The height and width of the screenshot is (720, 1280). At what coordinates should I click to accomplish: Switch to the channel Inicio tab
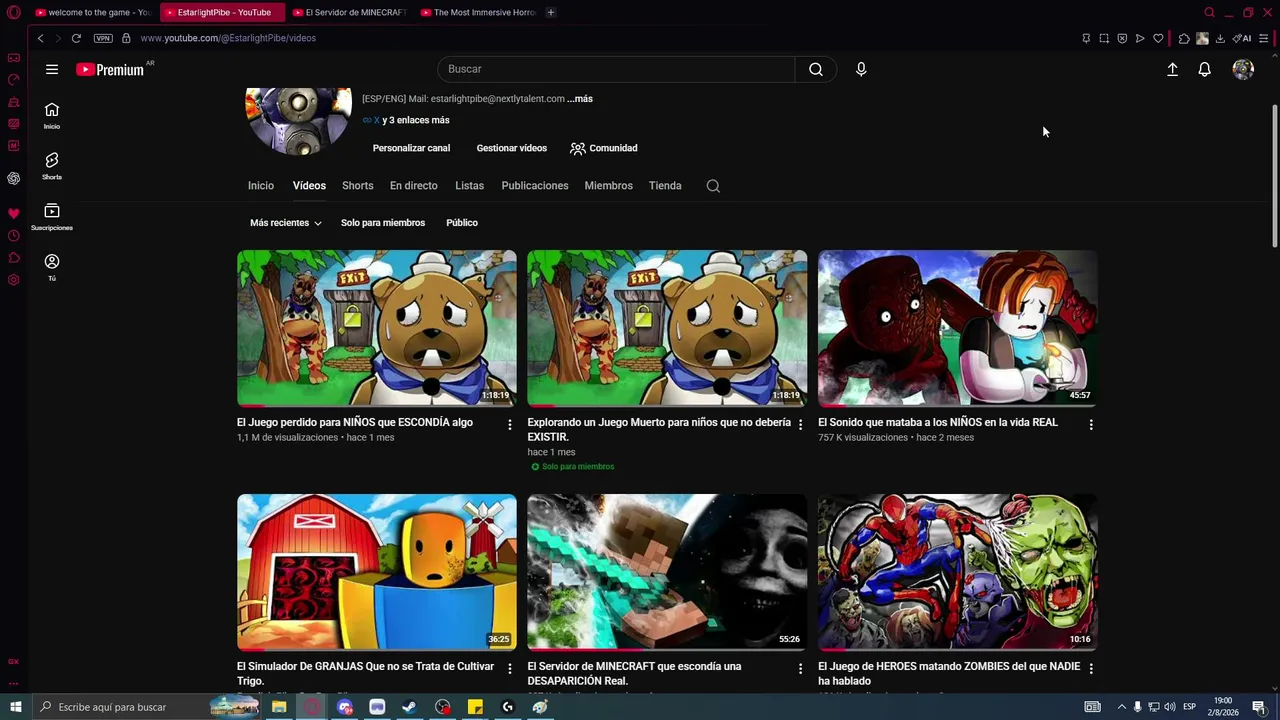pos(261,186)
